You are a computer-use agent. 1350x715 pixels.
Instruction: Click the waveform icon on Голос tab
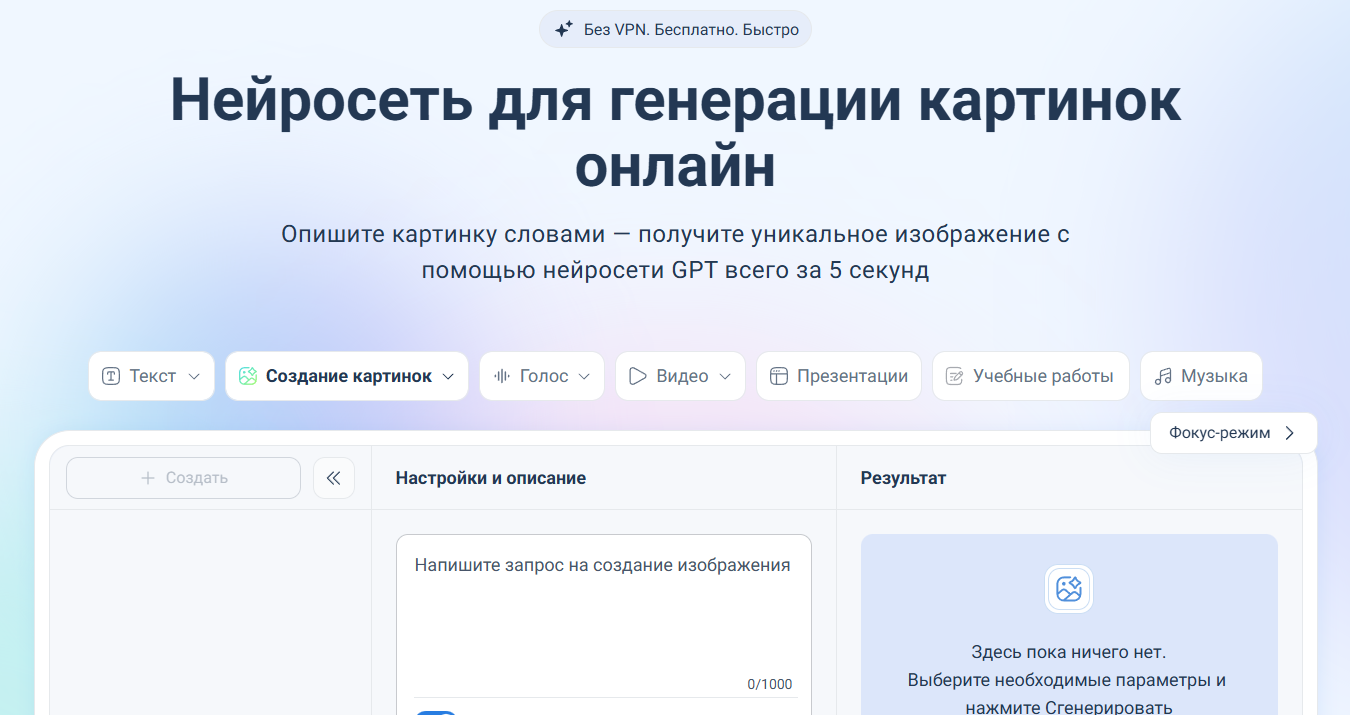[502, 376]
